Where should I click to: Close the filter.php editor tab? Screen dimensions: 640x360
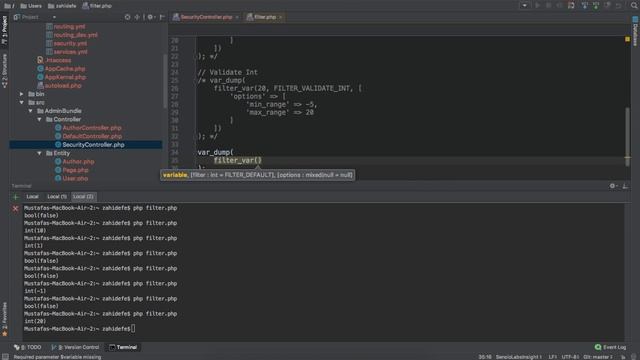[x=280, y=17]
